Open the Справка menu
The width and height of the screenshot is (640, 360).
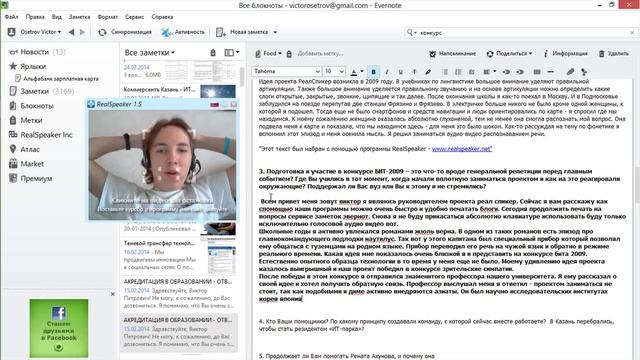coord(162,17)
